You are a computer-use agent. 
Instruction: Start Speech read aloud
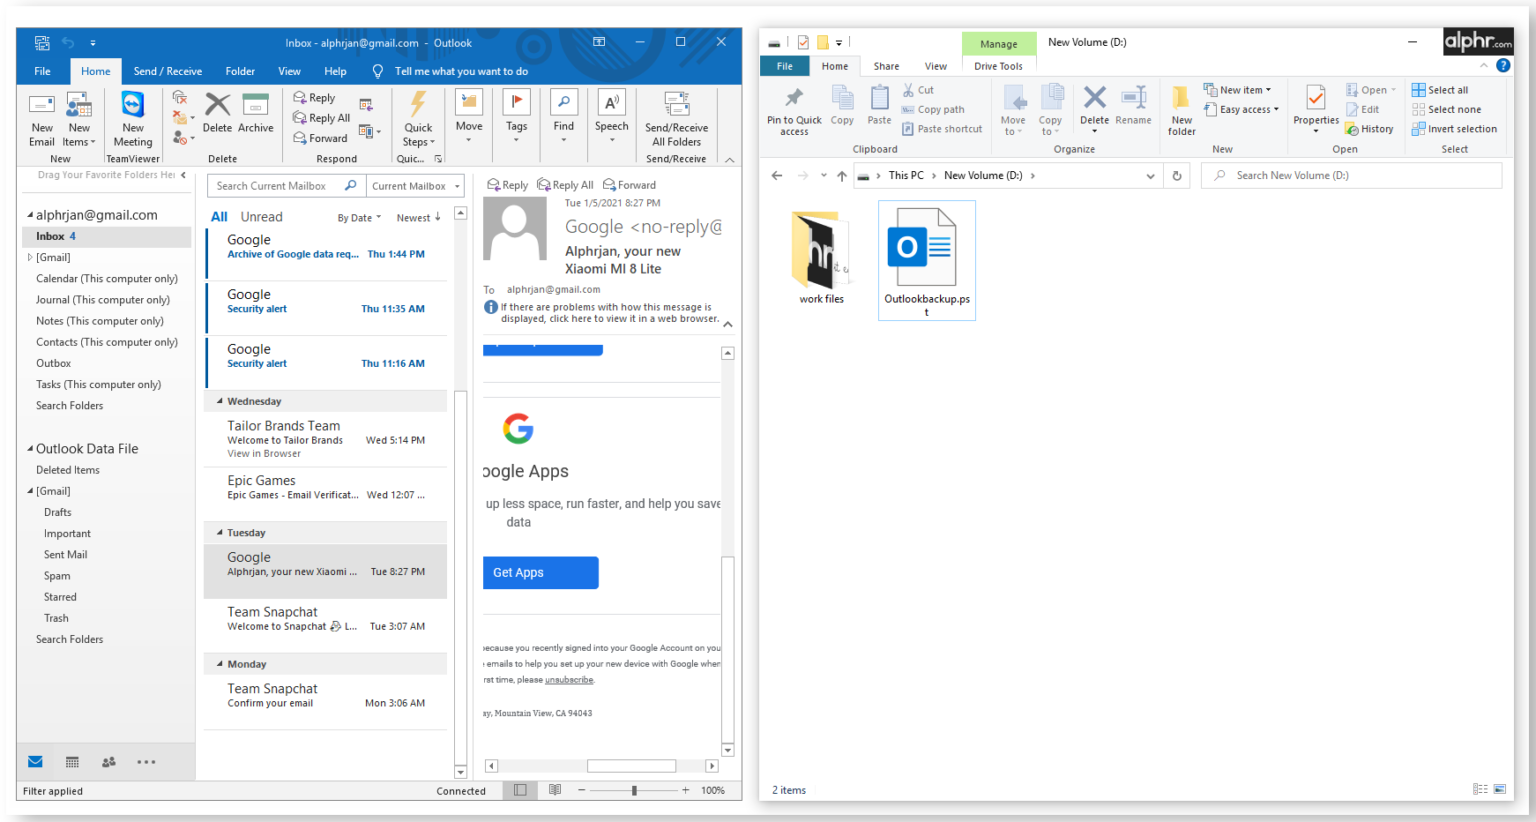611,118
